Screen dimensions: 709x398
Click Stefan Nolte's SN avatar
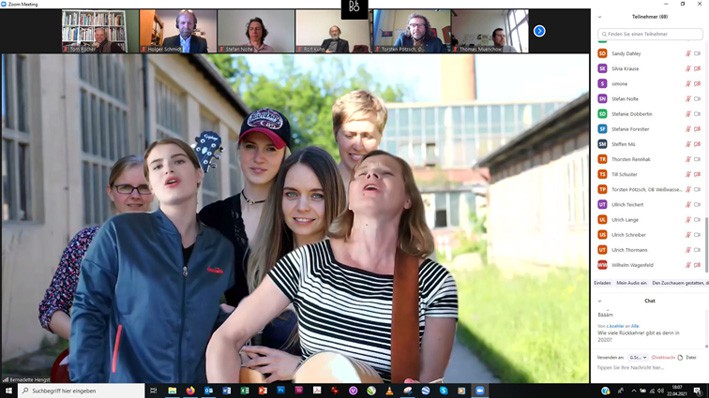pos(602,99)
